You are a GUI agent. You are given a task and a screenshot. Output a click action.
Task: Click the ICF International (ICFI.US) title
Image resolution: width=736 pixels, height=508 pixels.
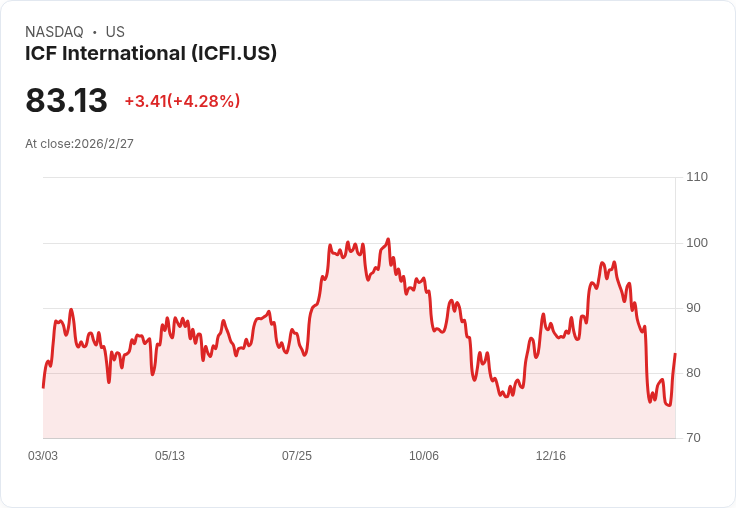151,54
